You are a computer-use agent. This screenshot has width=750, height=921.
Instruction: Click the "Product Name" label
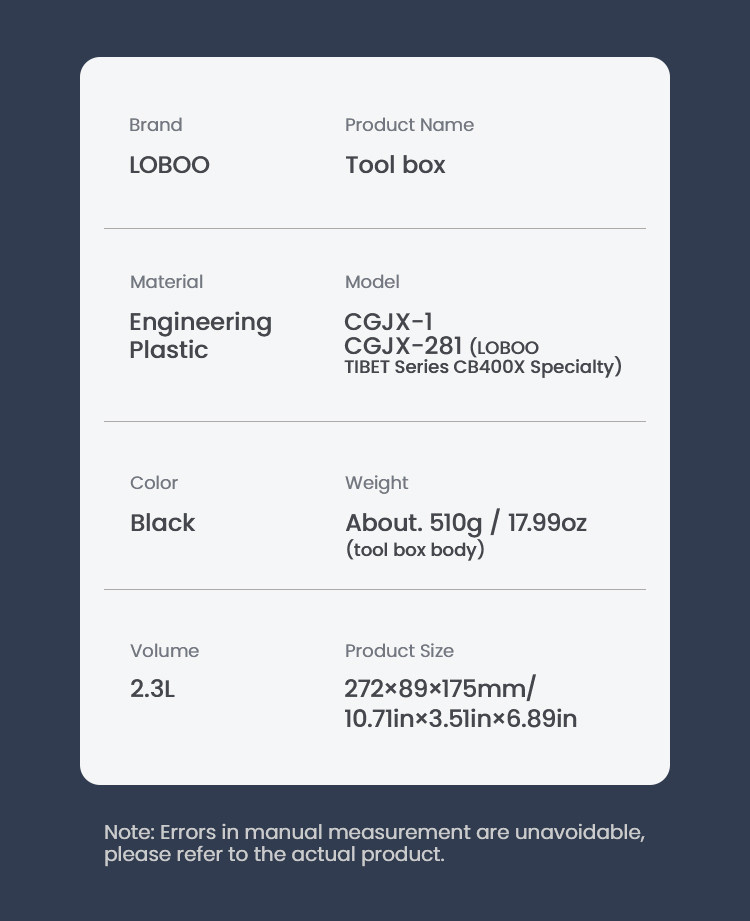coord(409,125)
